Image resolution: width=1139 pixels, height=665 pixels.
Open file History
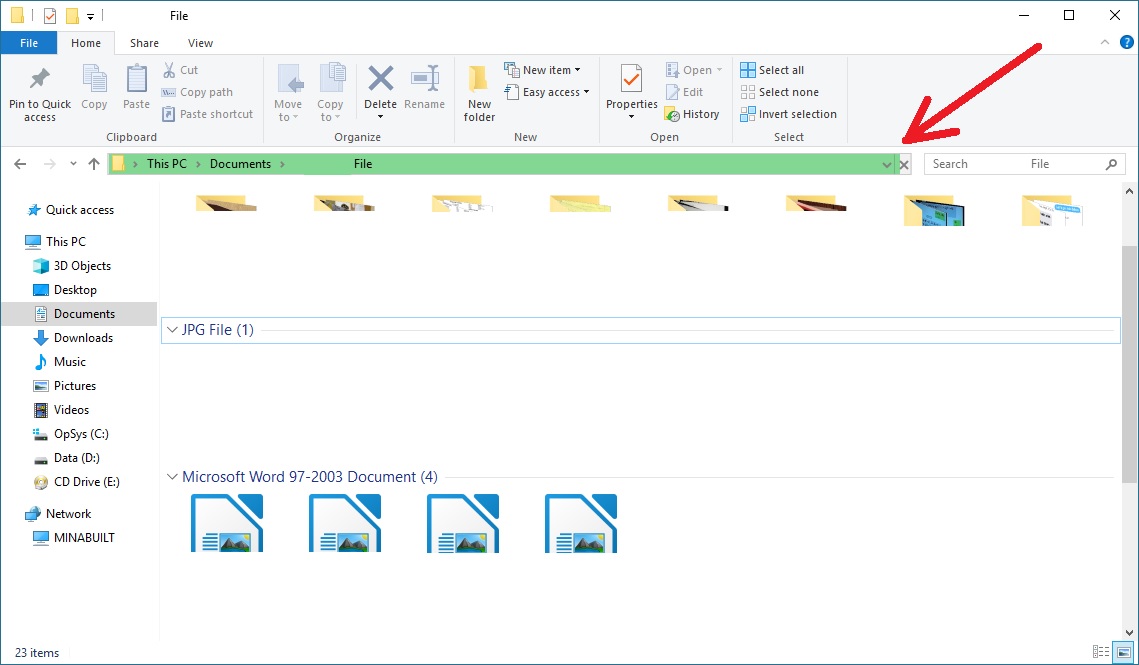[692, 114]
